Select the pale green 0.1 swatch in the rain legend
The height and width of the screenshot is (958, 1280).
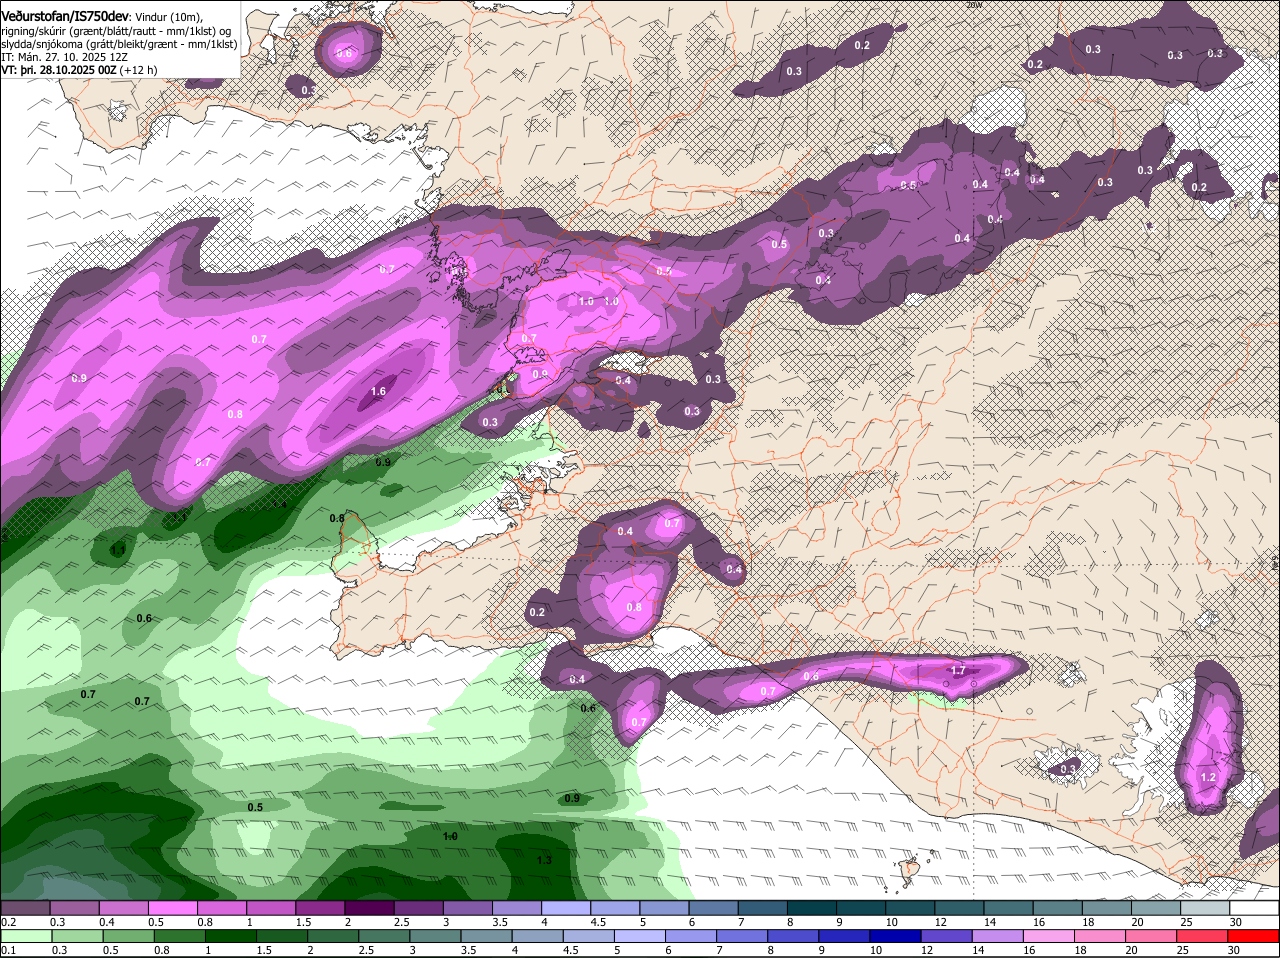coord(25,936)
